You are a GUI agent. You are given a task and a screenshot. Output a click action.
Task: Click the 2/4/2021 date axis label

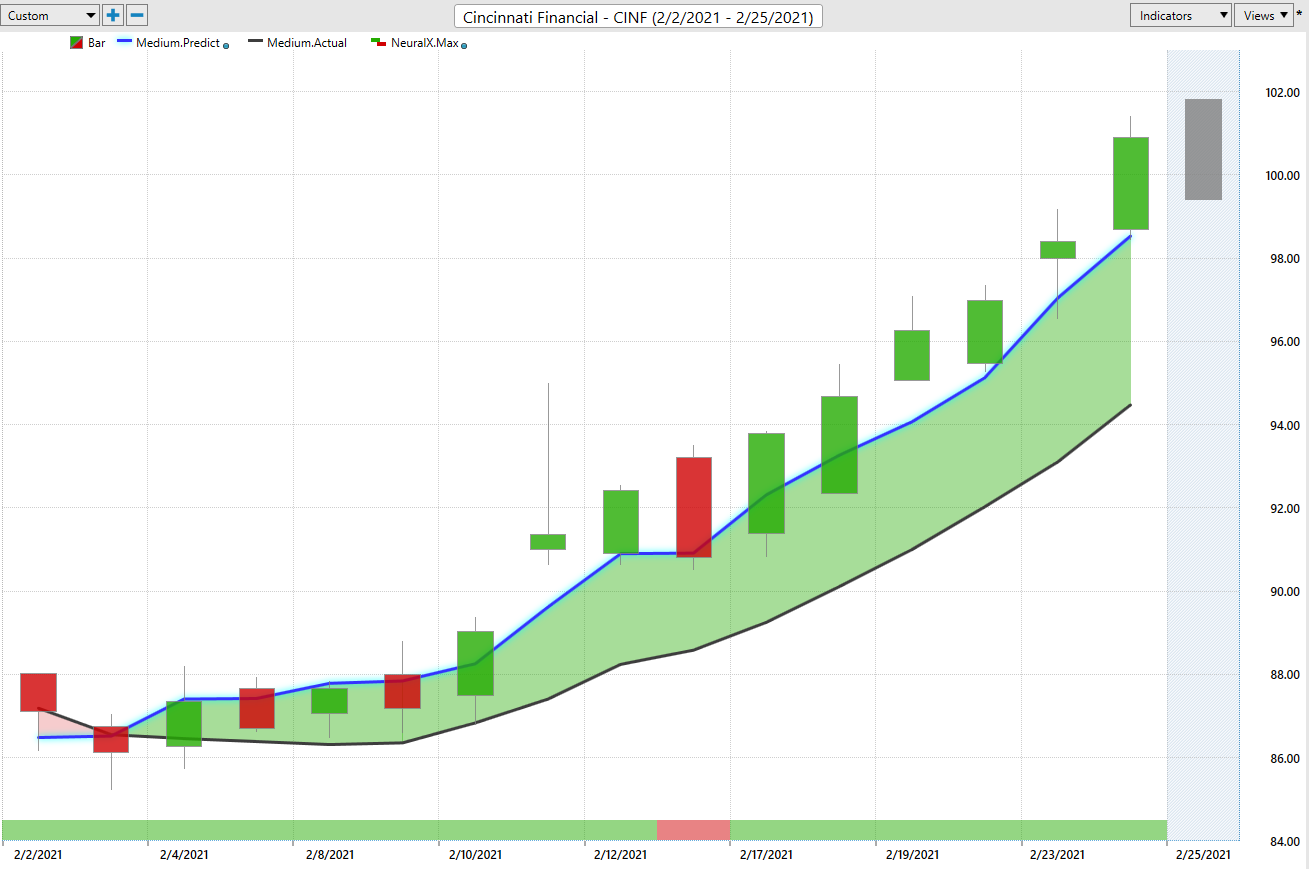point(184,855)
